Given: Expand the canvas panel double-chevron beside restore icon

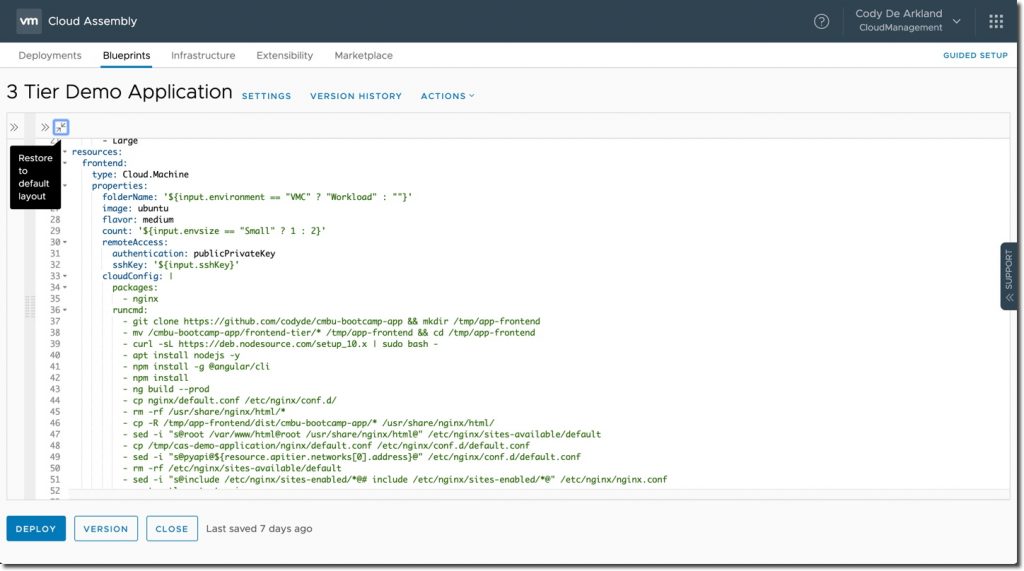Looking at the screenshot, I should point(44,127).
